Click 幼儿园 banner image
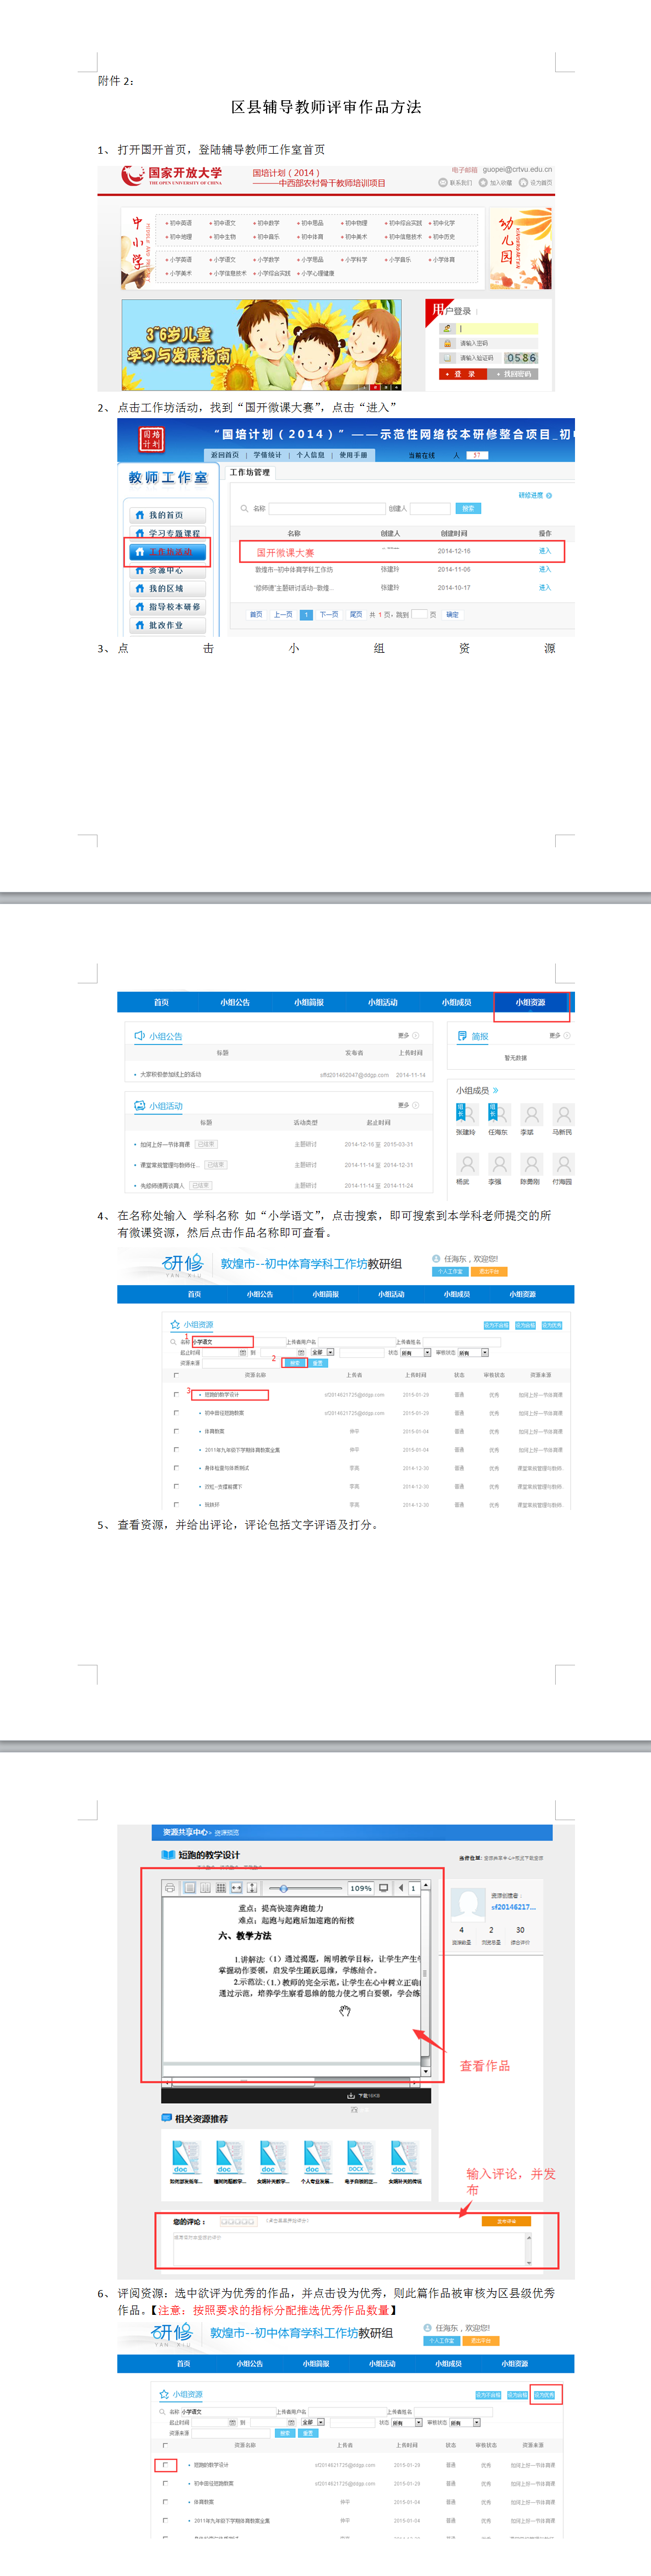Viewport: 651px width, 2576px height. pyautogui.click(x=520, y=249)
